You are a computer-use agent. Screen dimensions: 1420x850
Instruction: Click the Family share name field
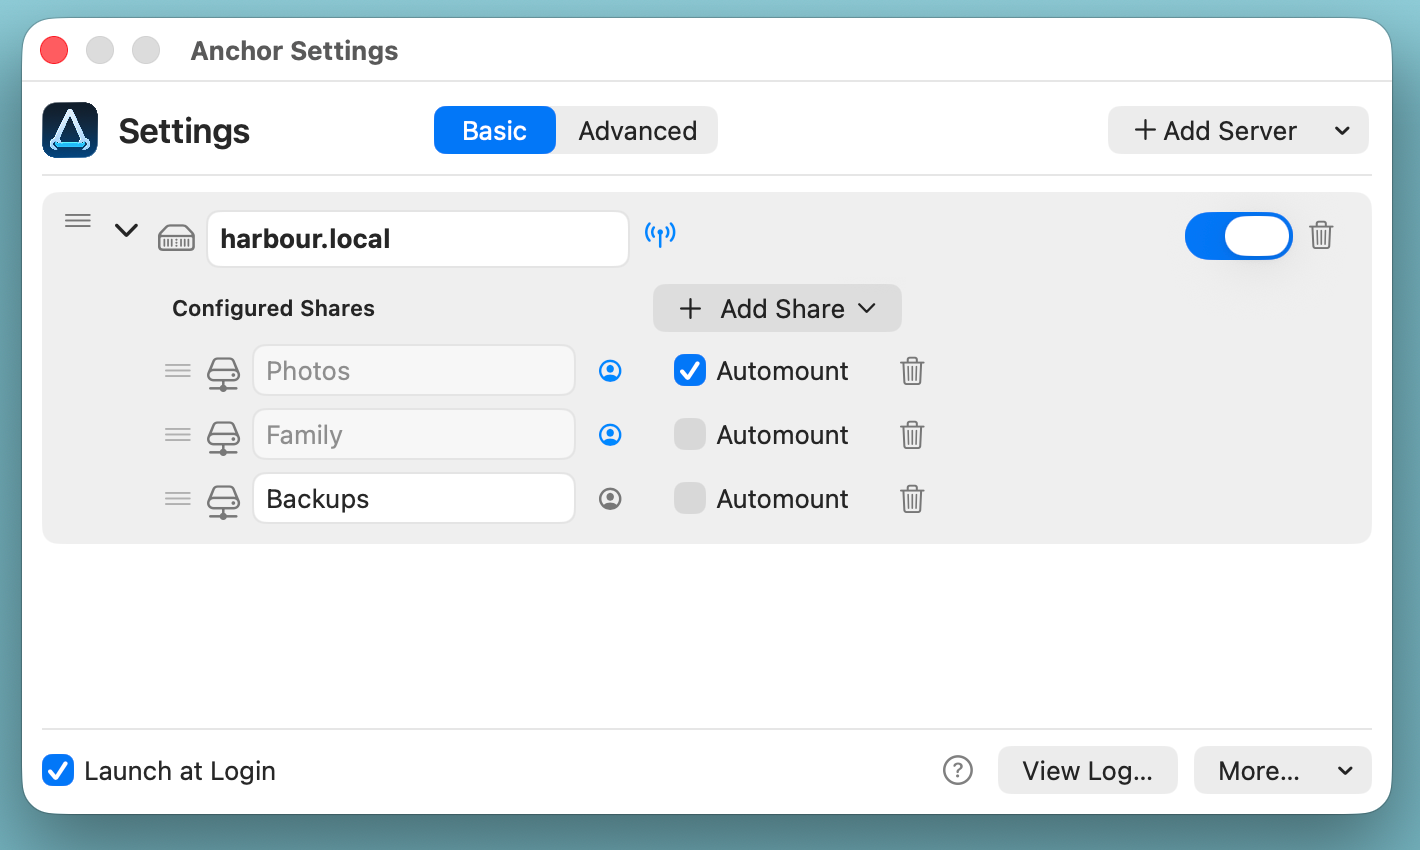(414, 434)
